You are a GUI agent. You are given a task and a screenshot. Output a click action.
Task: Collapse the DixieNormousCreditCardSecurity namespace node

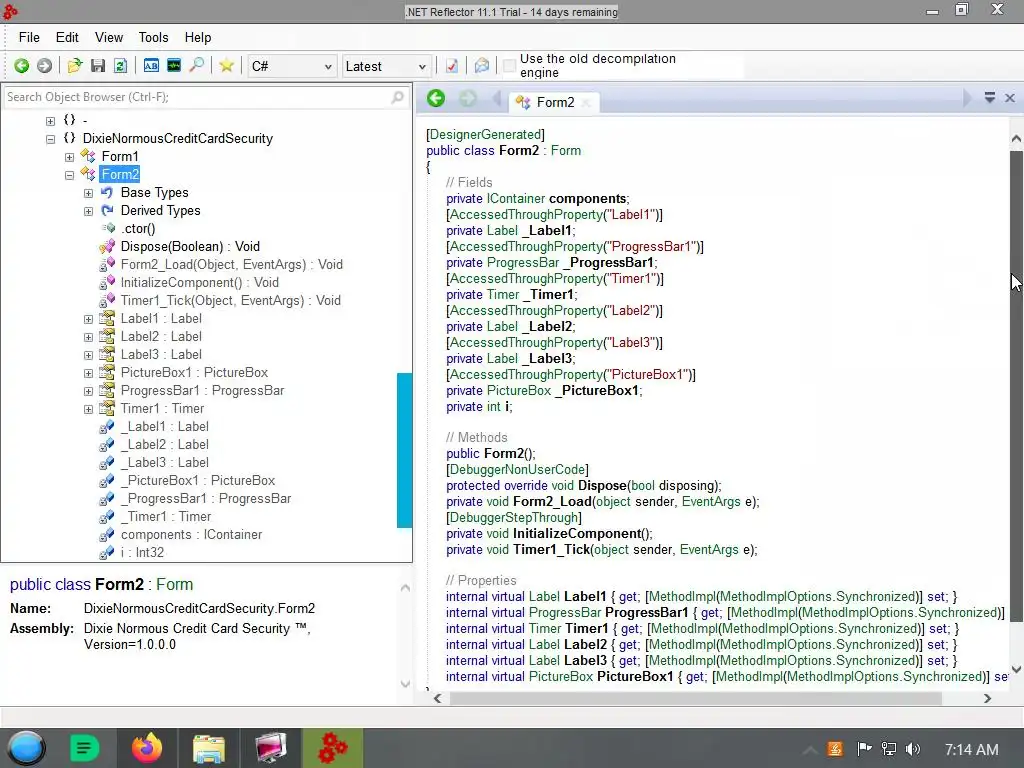pyautogui.click(x=50, y=138)
